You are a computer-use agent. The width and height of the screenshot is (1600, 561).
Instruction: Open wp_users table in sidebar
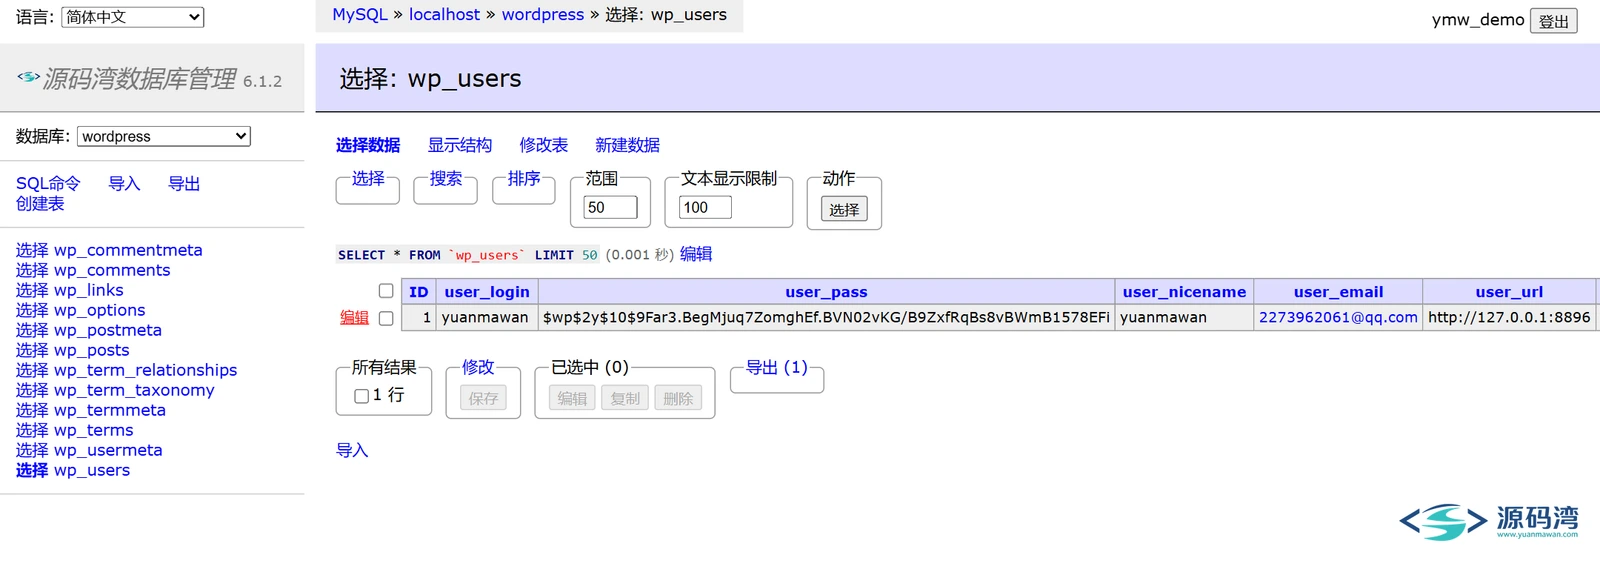[x=92, y=470]
